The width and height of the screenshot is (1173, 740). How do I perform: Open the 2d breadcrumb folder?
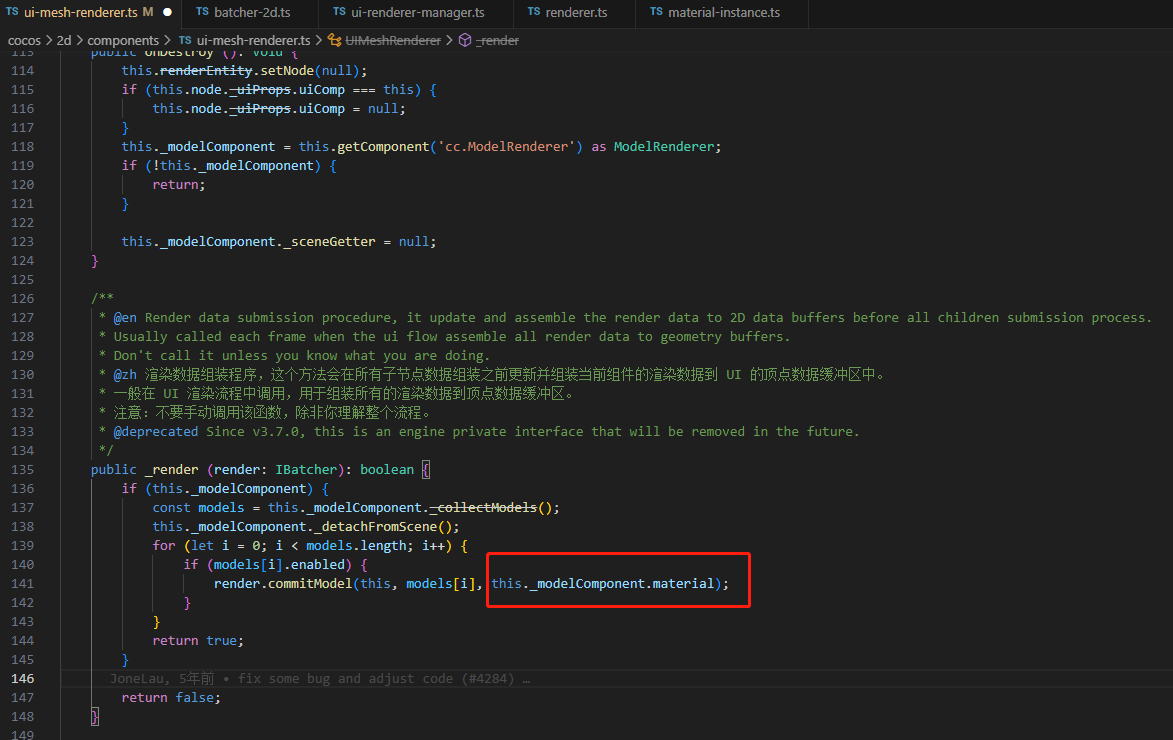click(64, 40)
